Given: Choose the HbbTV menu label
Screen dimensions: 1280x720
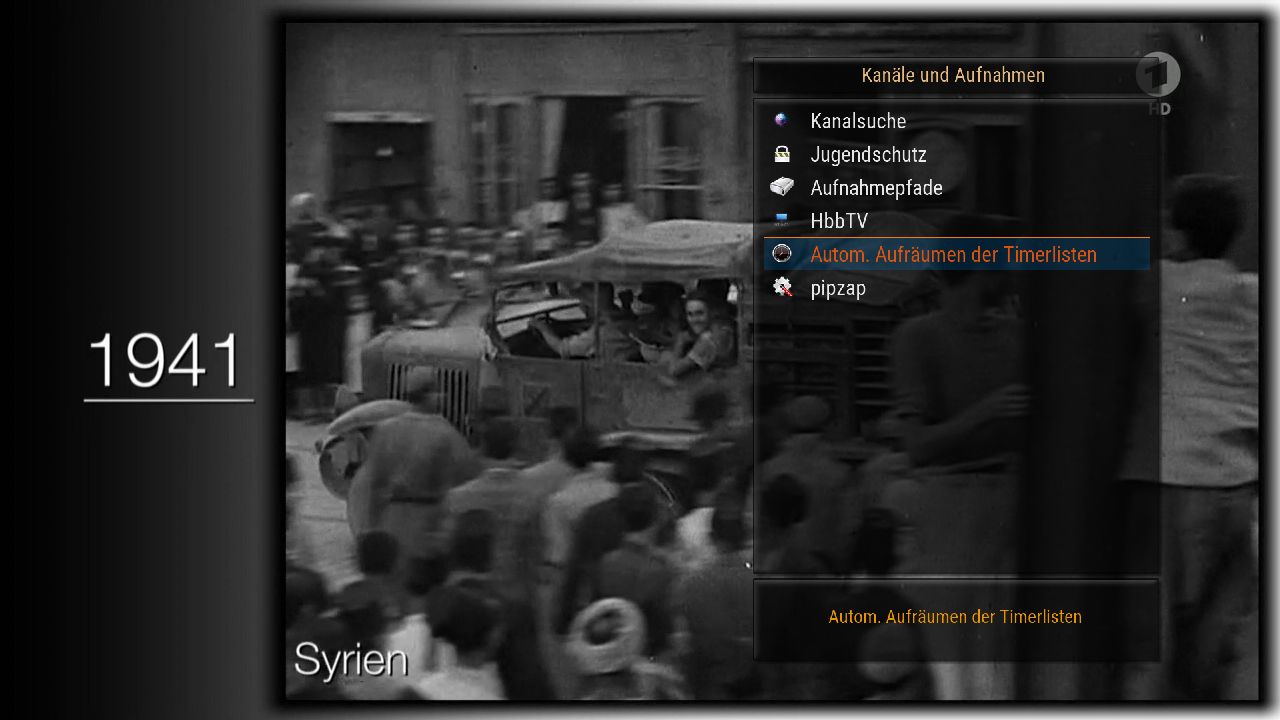Looking at the screenshot, I should [x=839, y=221].
